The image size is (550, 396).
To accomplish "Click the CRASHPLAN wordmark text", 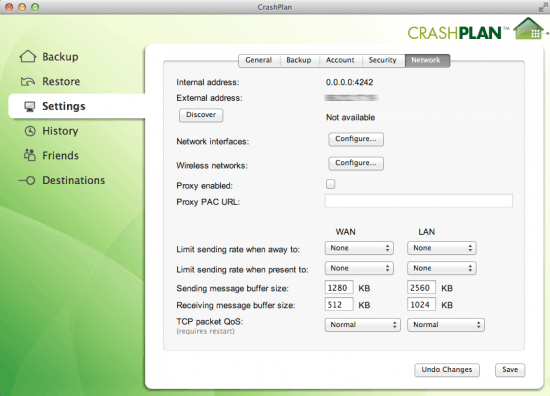I will pyautogui.click(x=455, y=33).
